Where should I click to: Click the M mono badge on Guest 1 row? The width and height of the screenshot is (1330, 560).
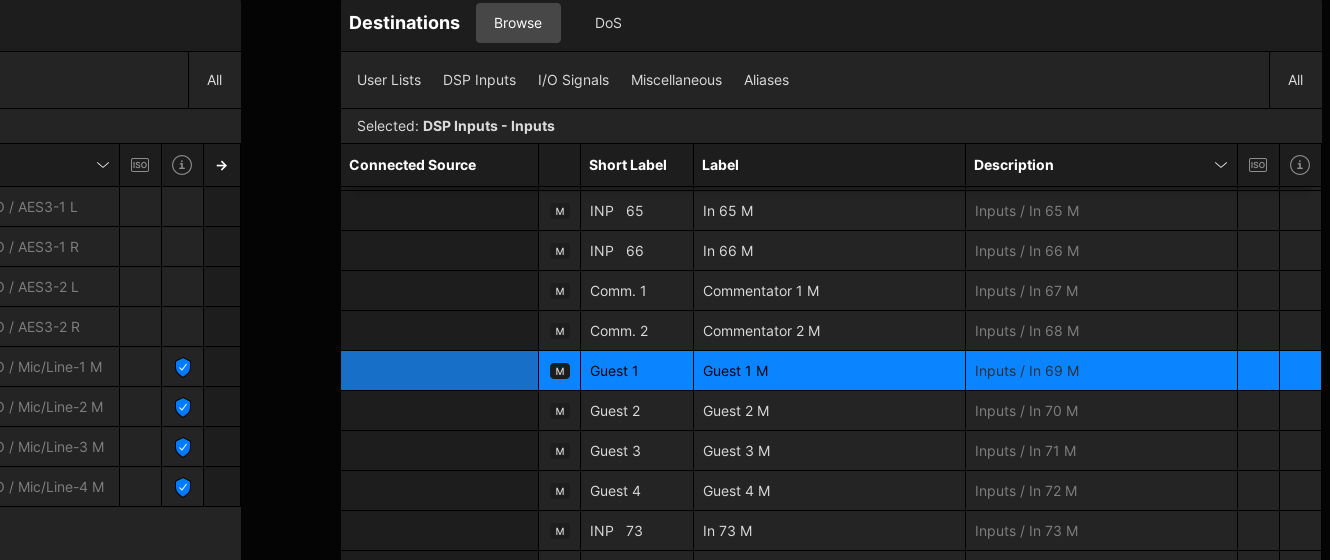pos(560,371)
